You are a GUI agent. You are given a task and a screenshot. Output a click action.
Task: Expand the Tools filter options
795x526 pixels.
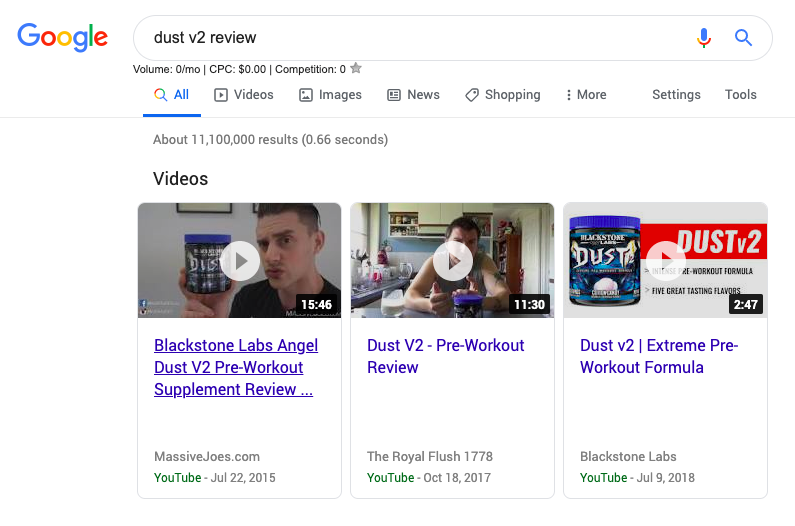tap(740, 95)
